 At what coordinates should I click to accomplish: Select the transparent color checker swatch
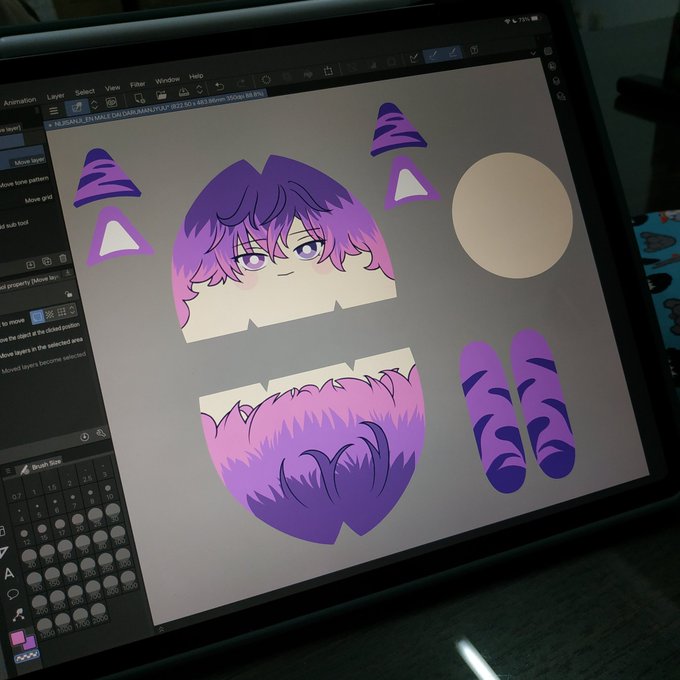point(27,657)
